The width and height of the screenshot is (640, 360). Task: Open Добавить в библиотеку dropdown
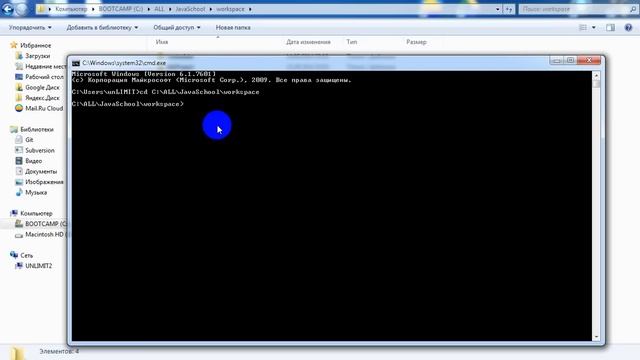[x=102, y=27]
